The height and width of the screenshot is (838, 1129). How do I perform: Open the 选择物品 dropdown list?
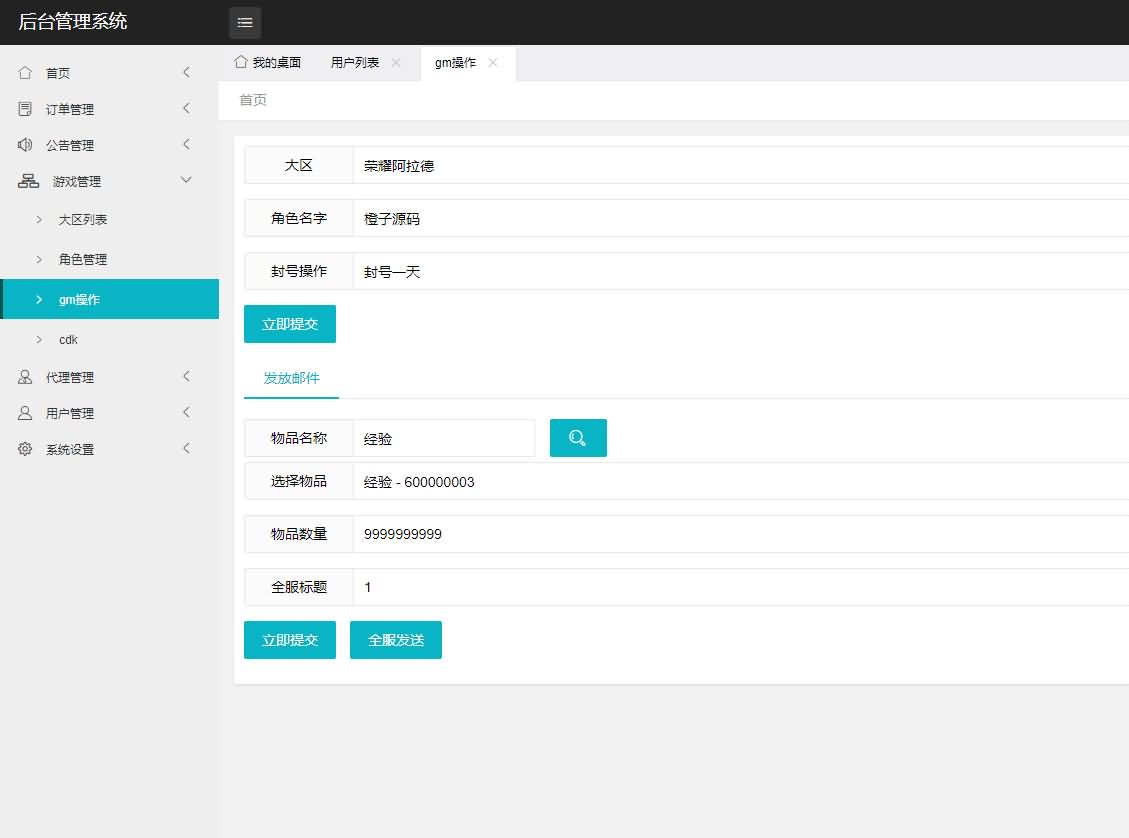740,482
